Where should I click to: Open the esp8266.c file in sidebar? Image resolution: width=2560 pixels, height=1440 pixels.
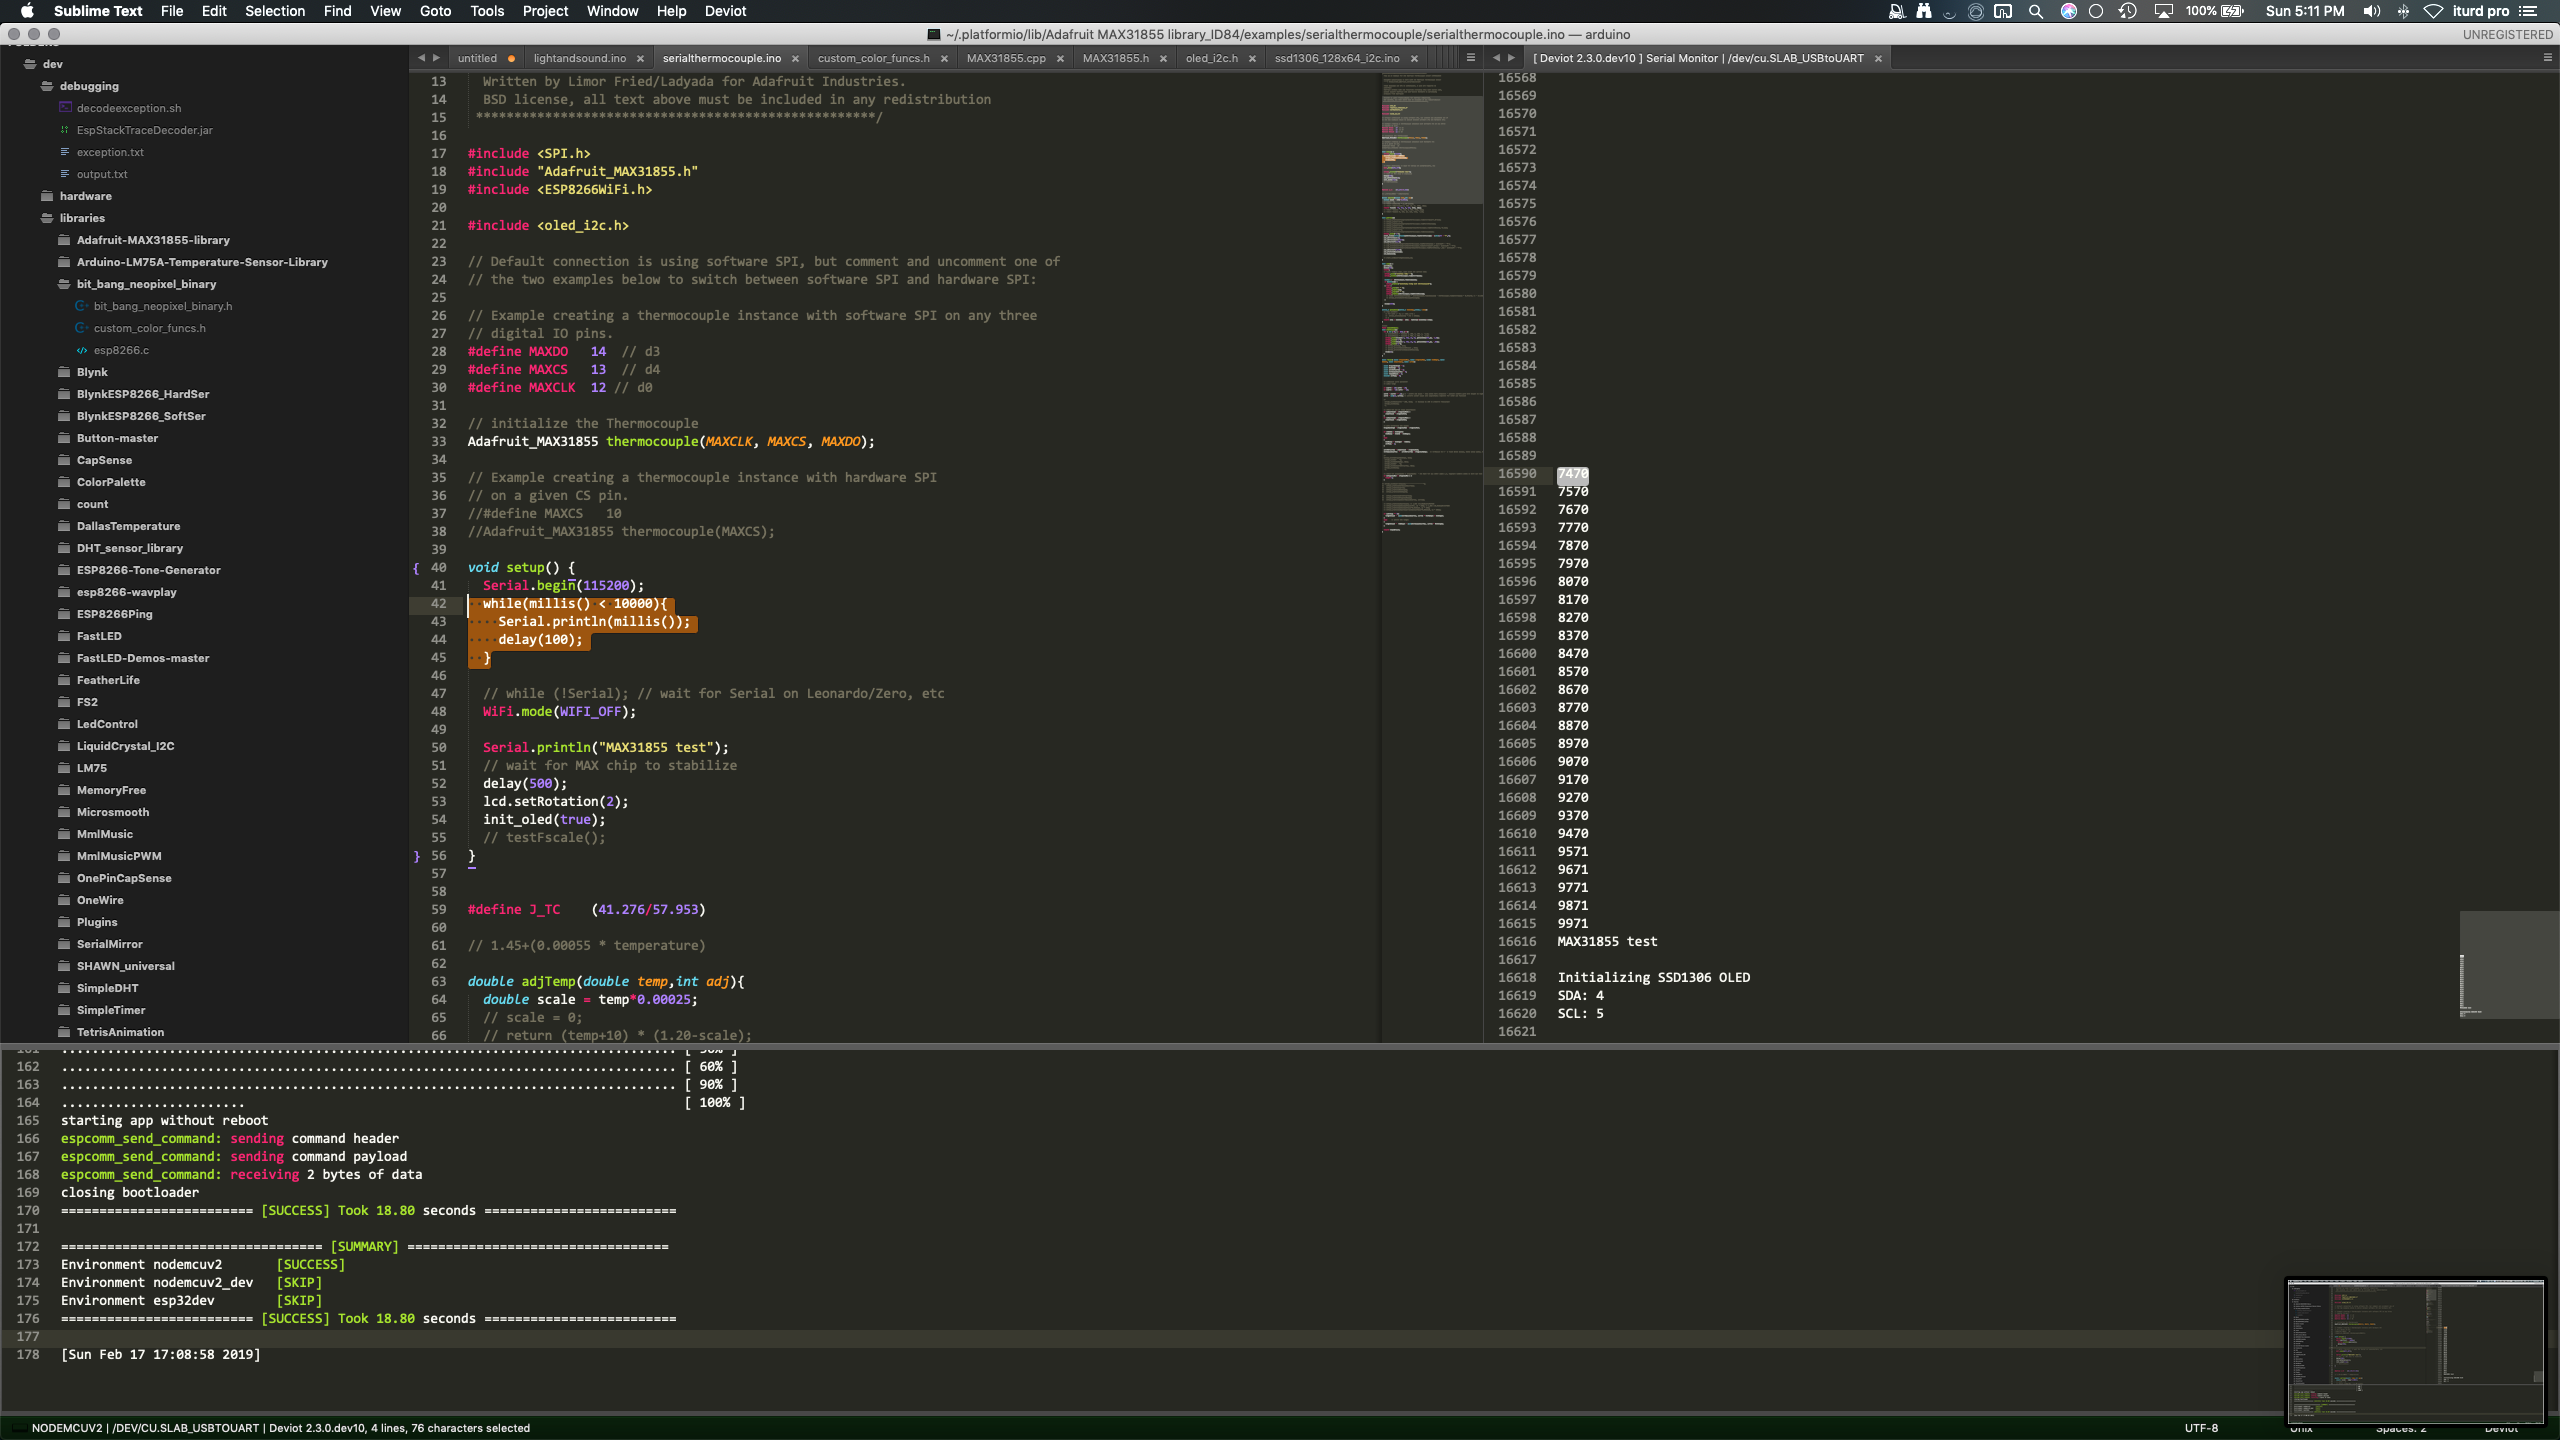pos(121,350)
